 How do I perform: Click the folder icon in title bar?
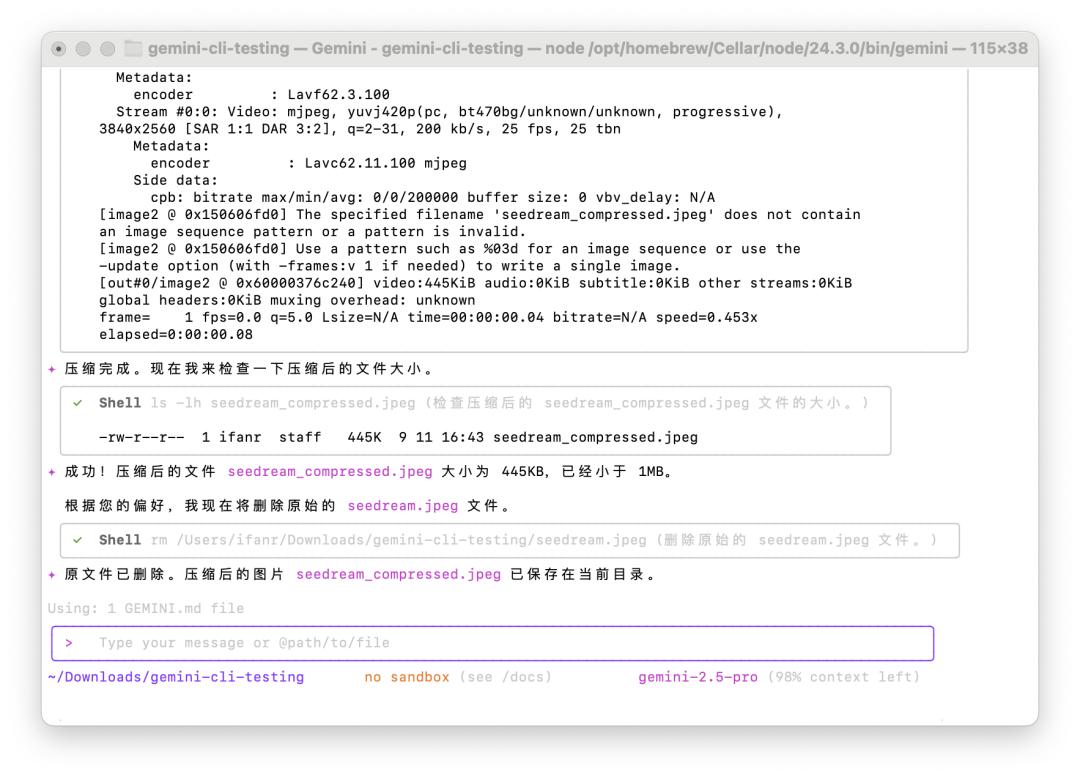133,49
